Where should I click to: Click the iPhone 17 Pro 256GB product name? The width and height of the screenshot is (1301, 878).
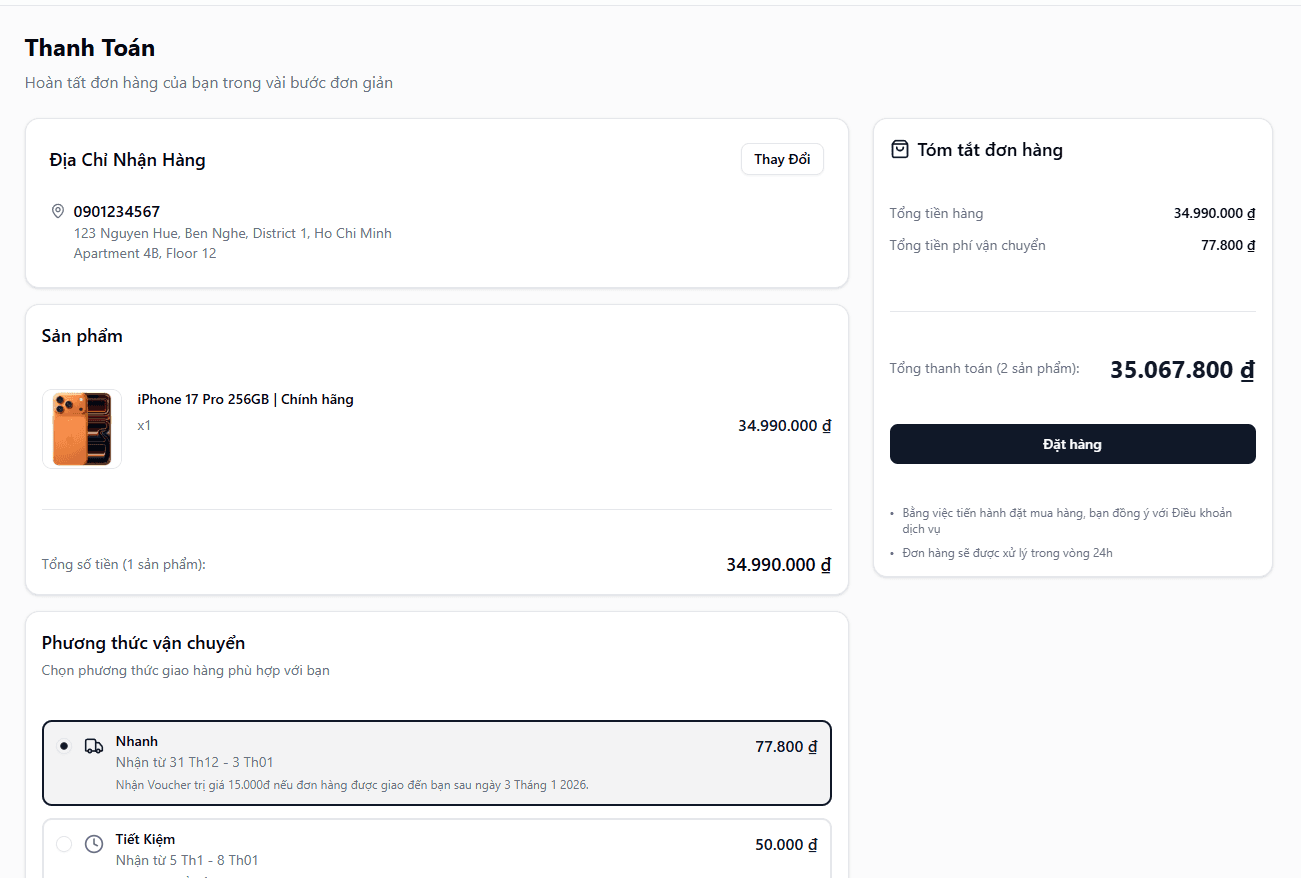pyautogui.click(x=245, y=399)
